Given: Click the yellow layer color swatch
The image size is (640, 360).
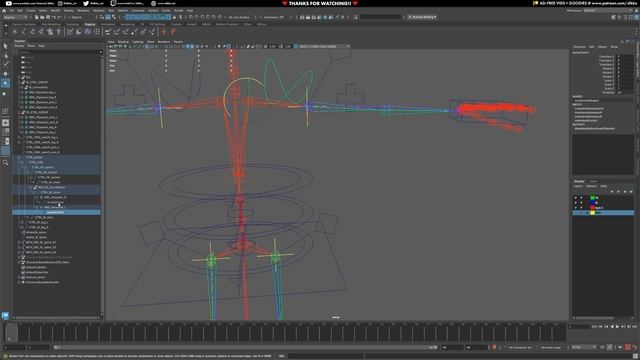Looking at the screenshot, I should 592,213.
